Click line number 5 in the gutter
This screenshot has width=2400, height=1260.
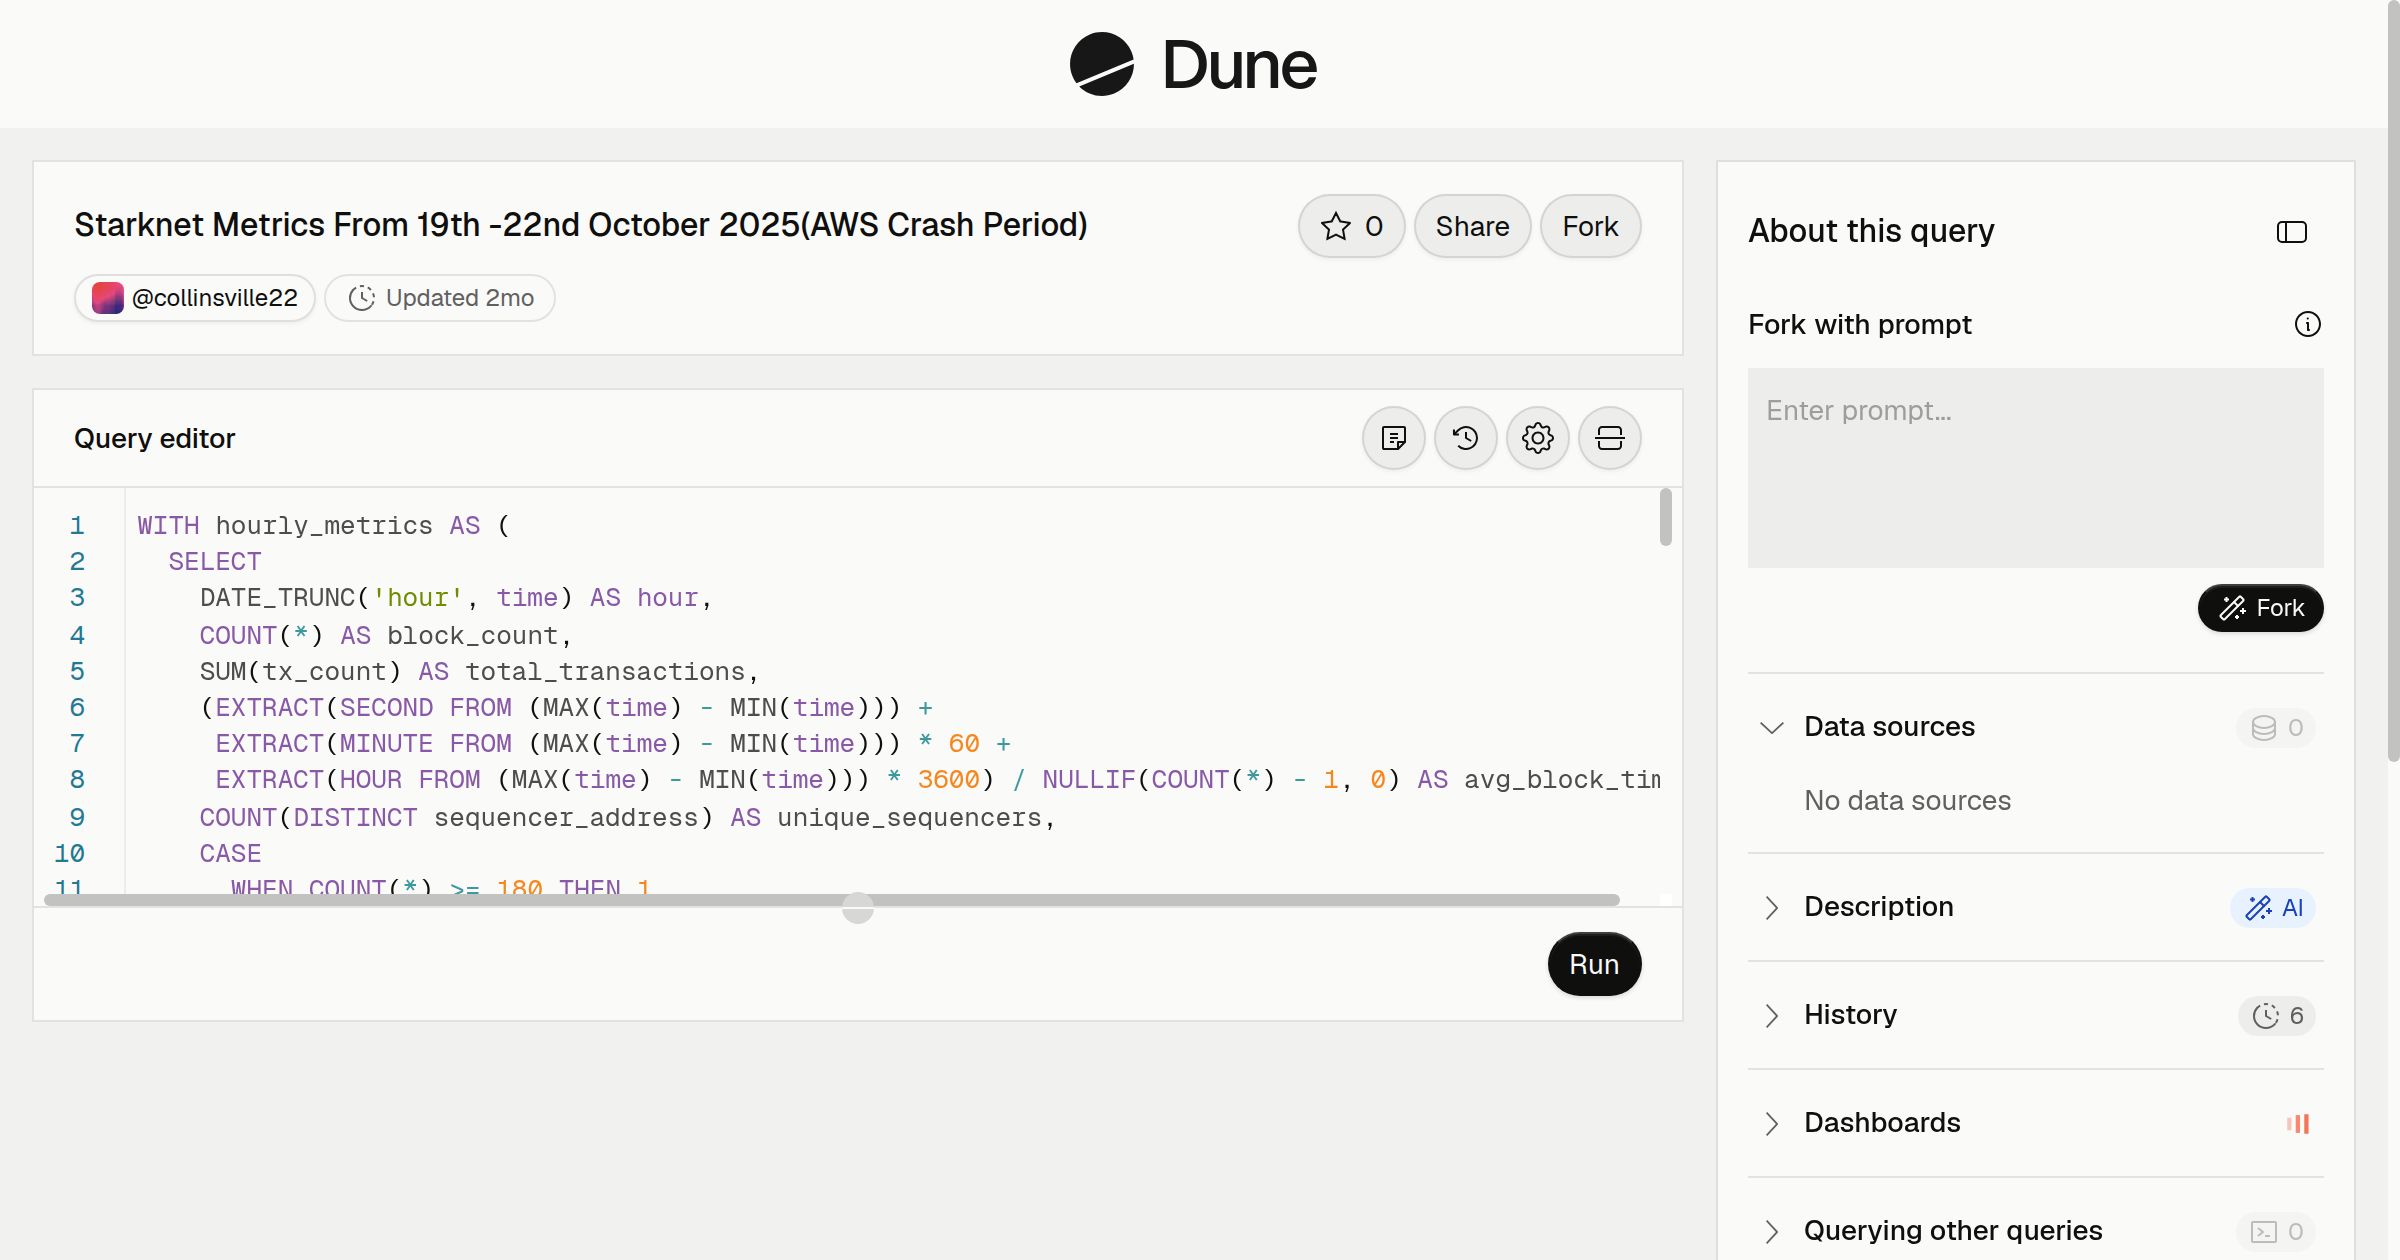77,672
